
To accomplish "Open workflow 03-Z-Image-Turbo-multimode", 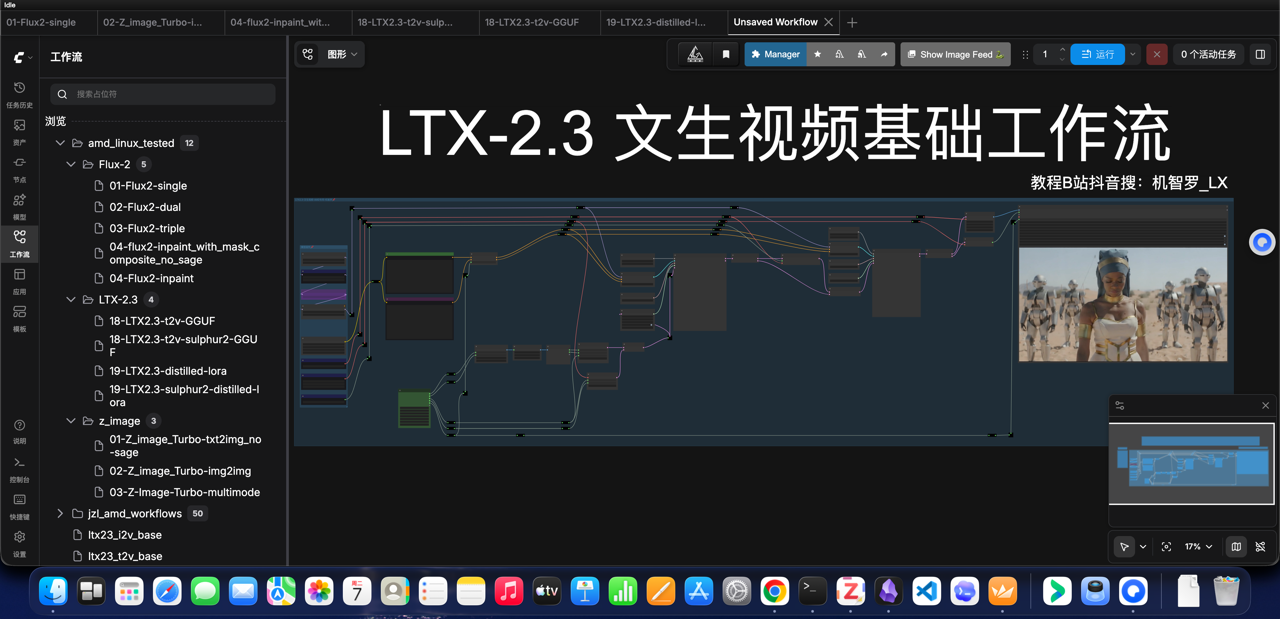I will tap(185, 492).
